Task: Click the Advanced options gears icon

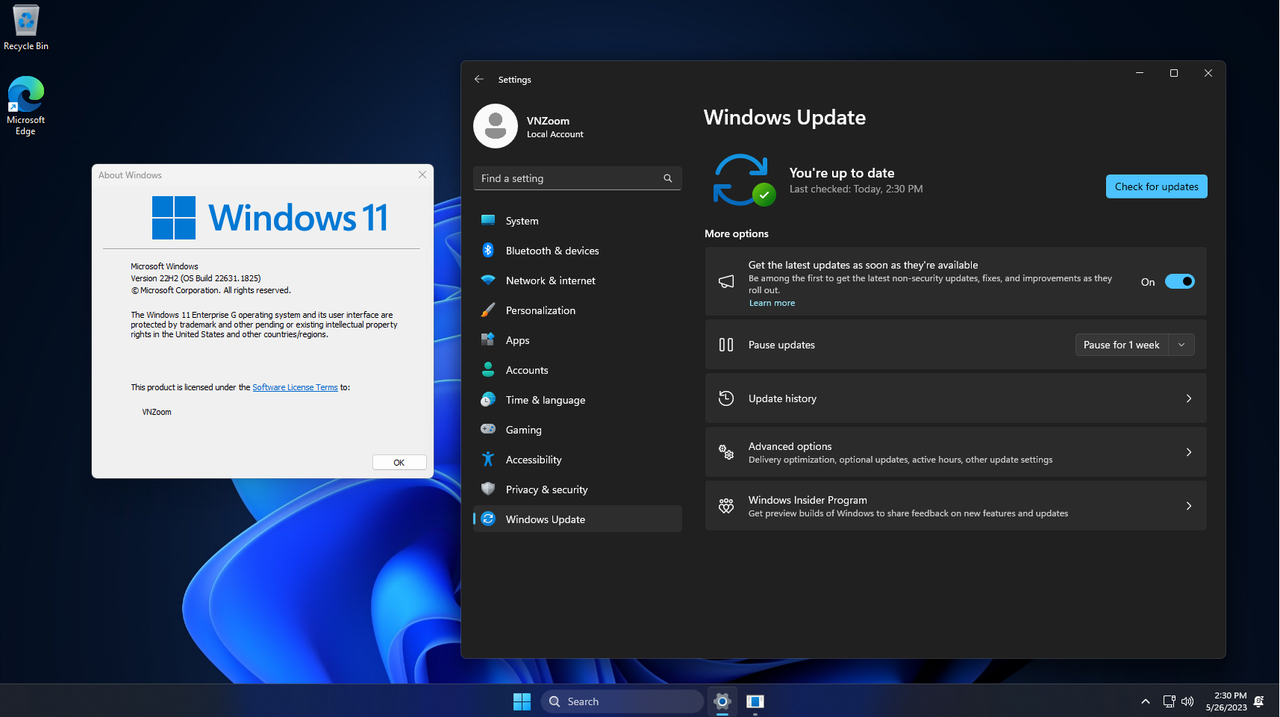Action: tap(727, 452)
